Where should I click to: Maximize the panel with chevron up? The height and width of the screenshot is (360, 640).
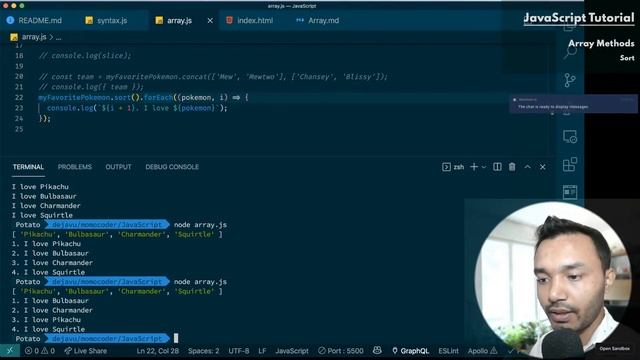pyautogui.click(x=527, y=167)
